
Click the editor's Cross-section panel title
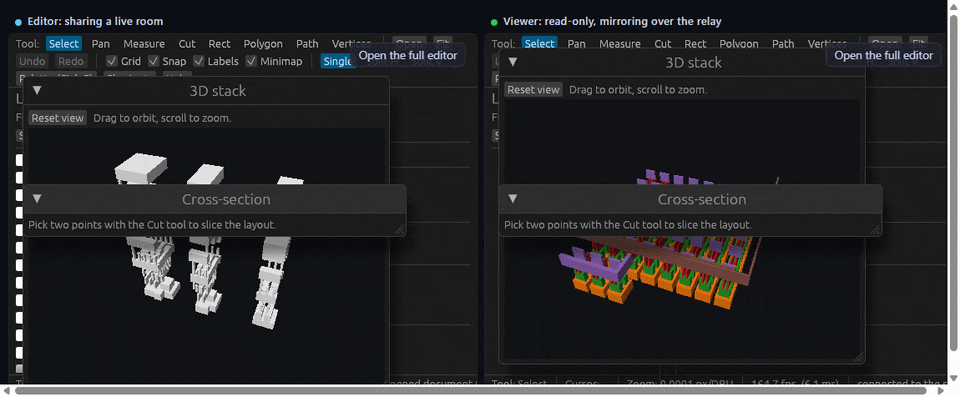pyautogui.click(x=226, y=199)
